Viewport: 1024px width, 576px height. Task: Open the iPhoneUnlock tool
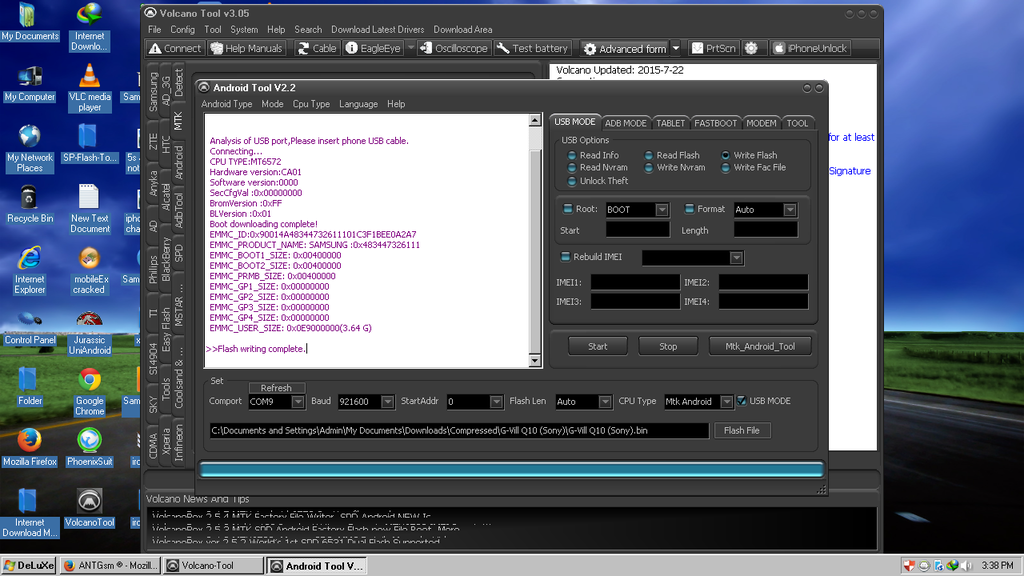(x=809, y=48)
